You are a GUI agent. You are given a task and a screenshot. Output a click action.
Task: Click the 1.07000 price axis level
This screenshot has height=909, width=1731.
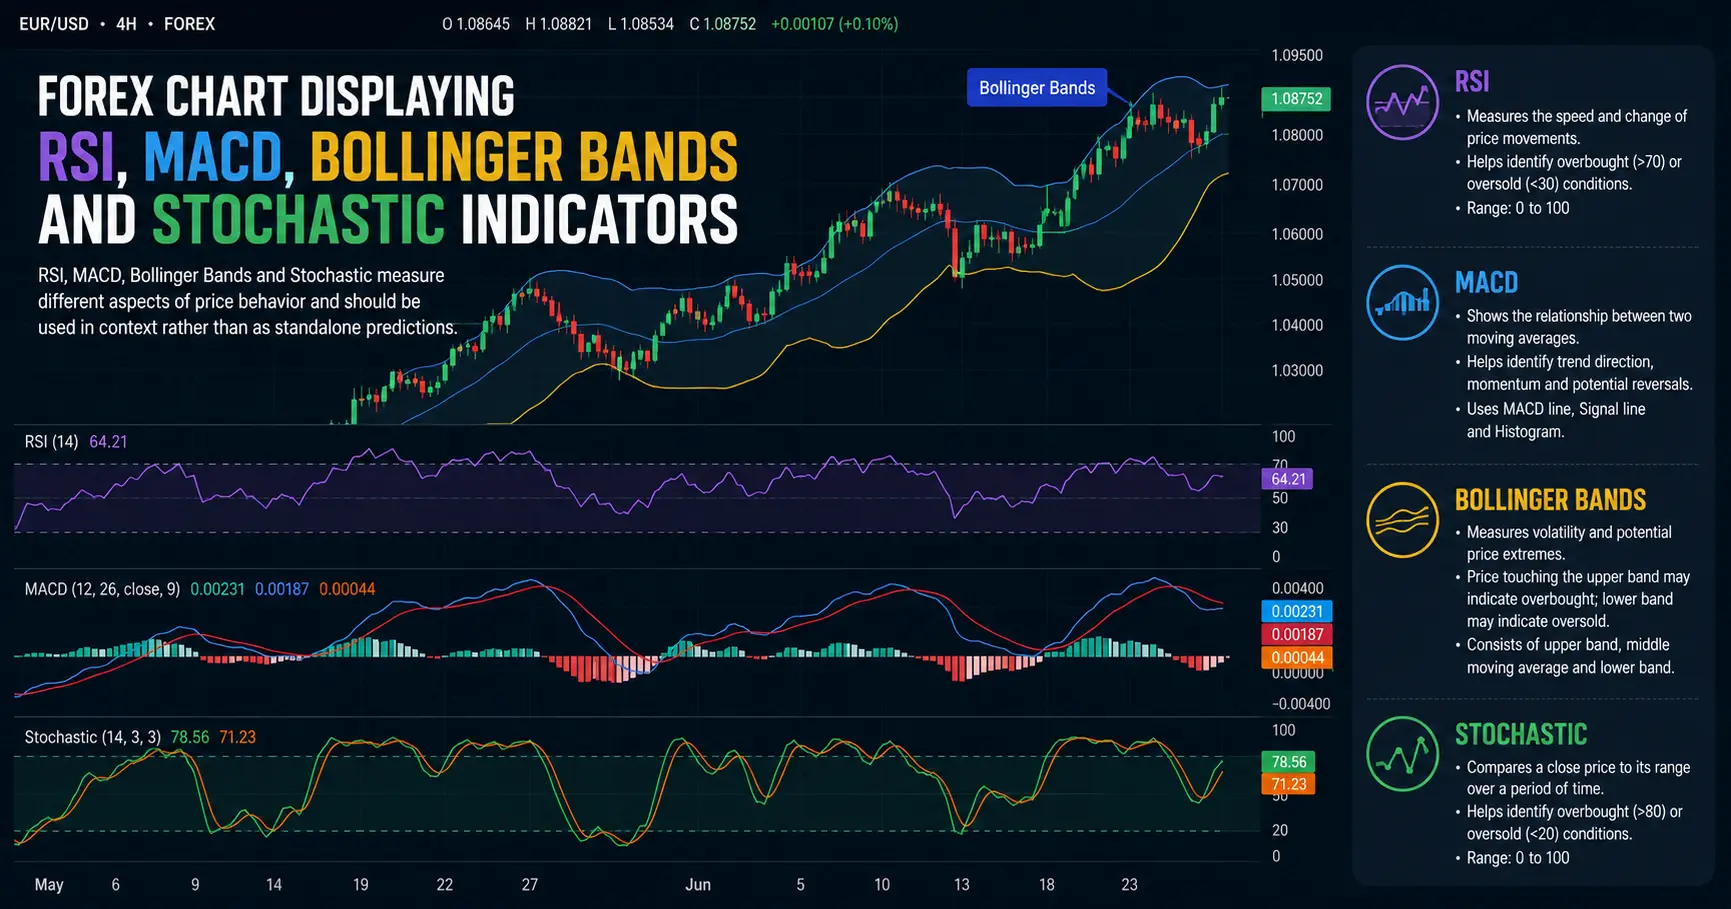click(1297, 185)
